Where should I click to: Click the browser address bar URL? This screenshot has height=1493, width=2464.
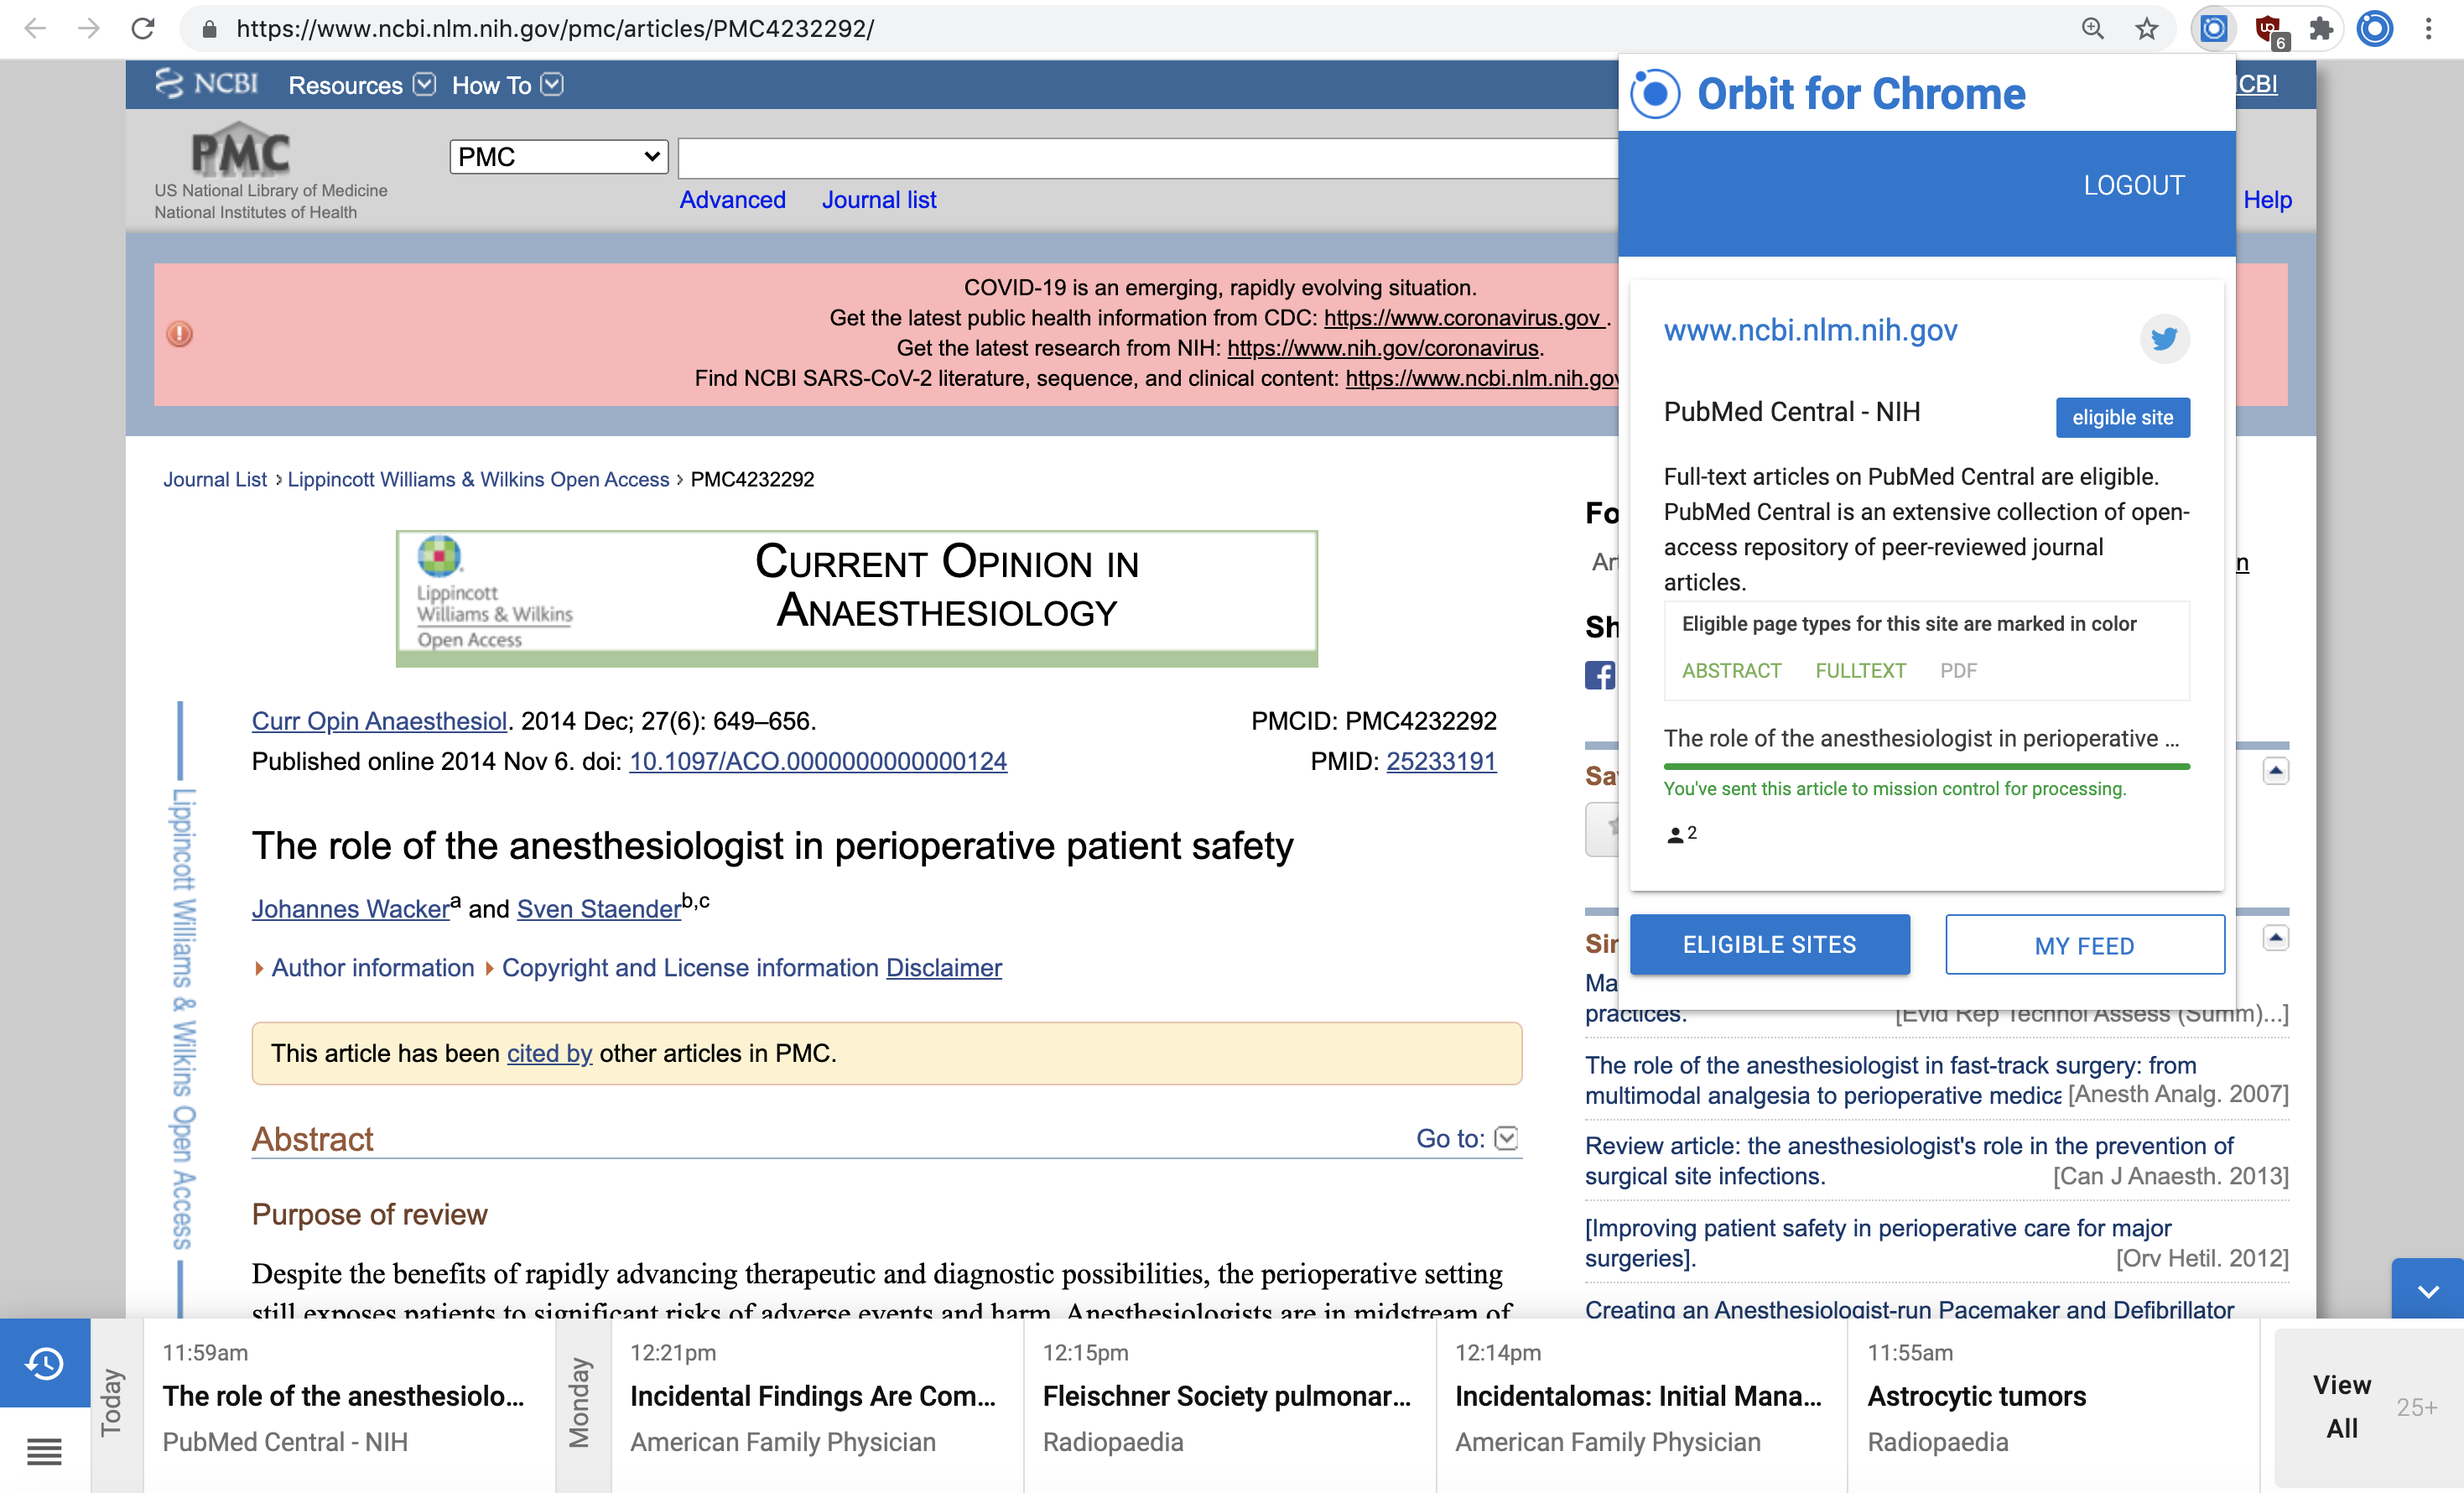click(x=555, y=28)
